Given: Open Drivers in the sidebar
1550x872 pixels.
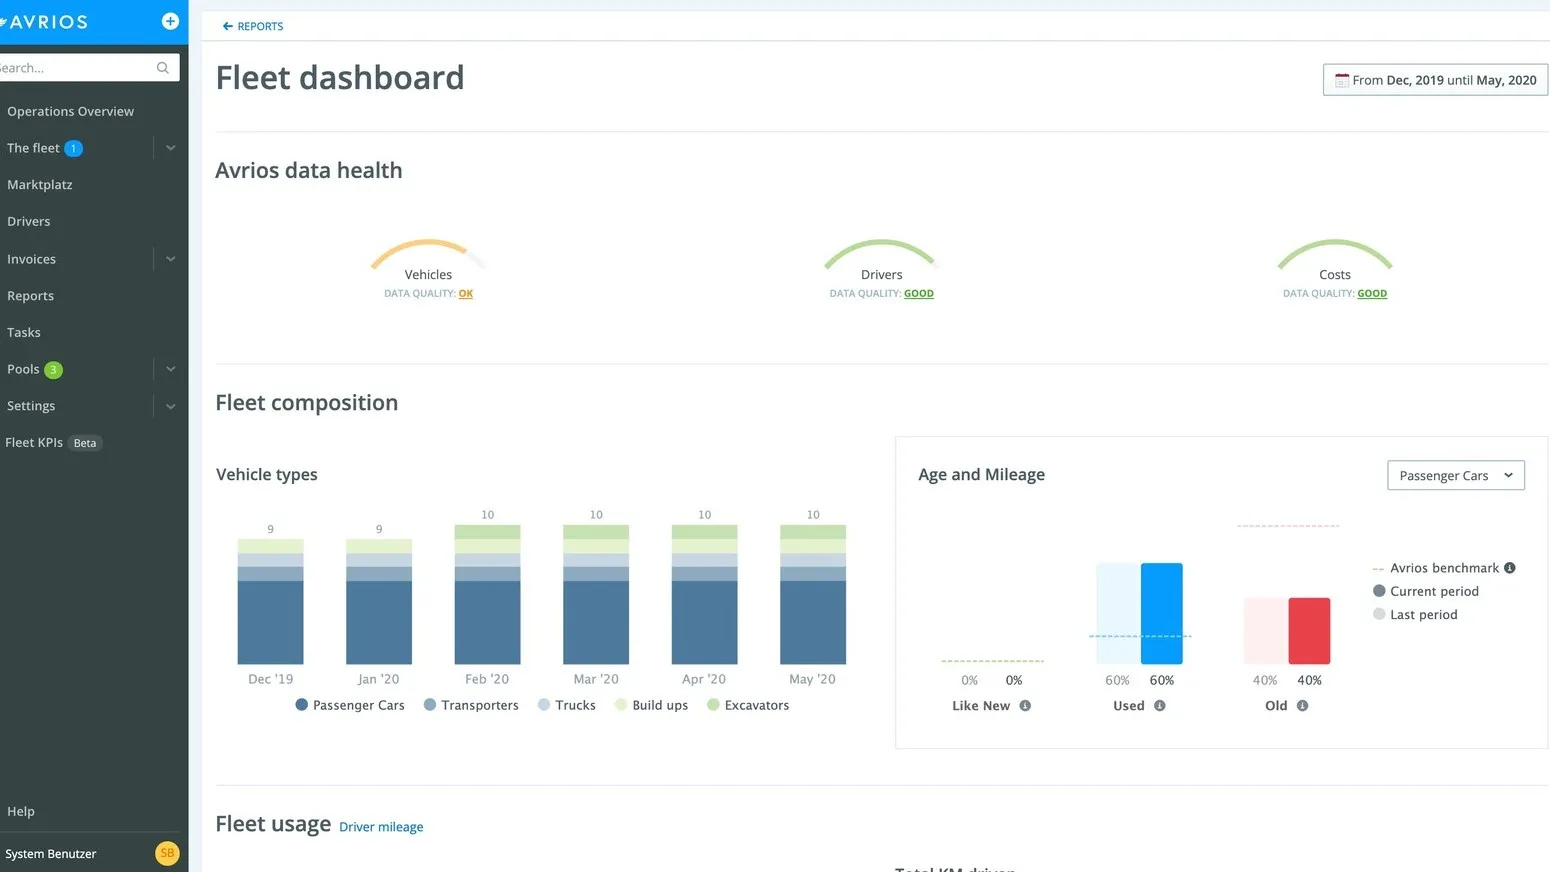Looking at the screenshot, I should (x=29, y=222).
